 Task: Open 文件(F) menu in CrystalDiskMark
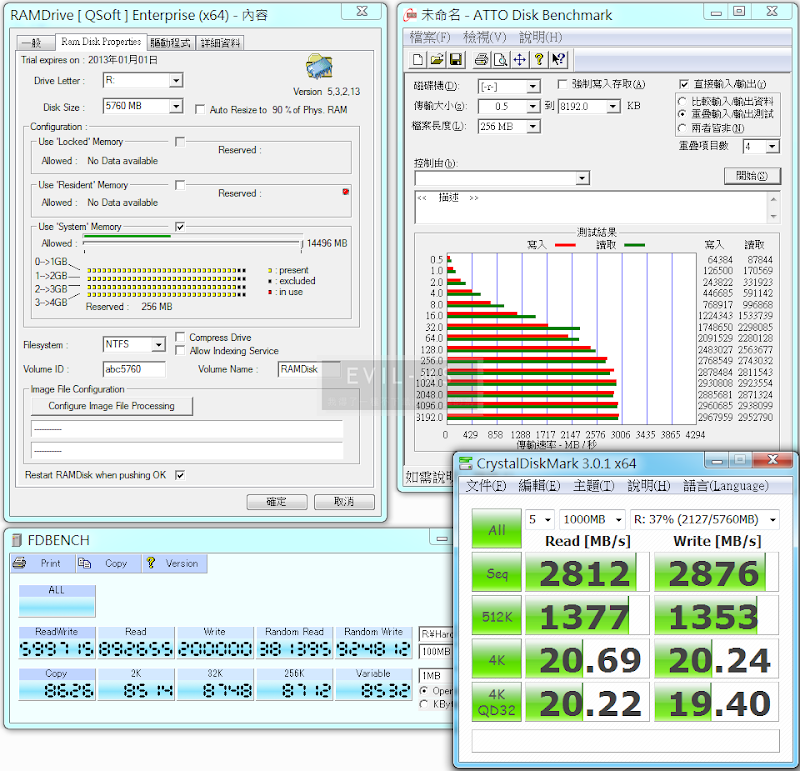point(485,485)
